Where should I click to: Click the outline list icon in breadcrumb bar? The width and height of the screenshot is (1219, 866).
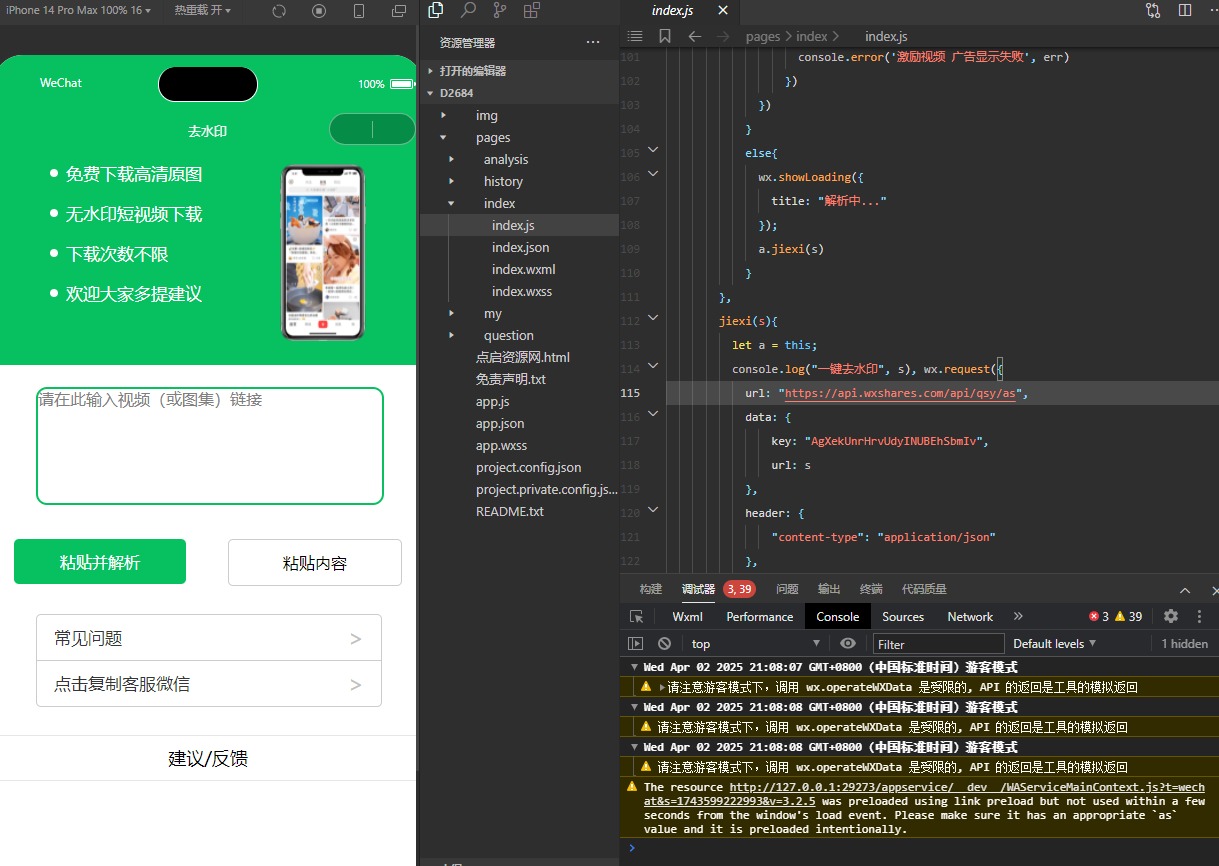(634, 36)
